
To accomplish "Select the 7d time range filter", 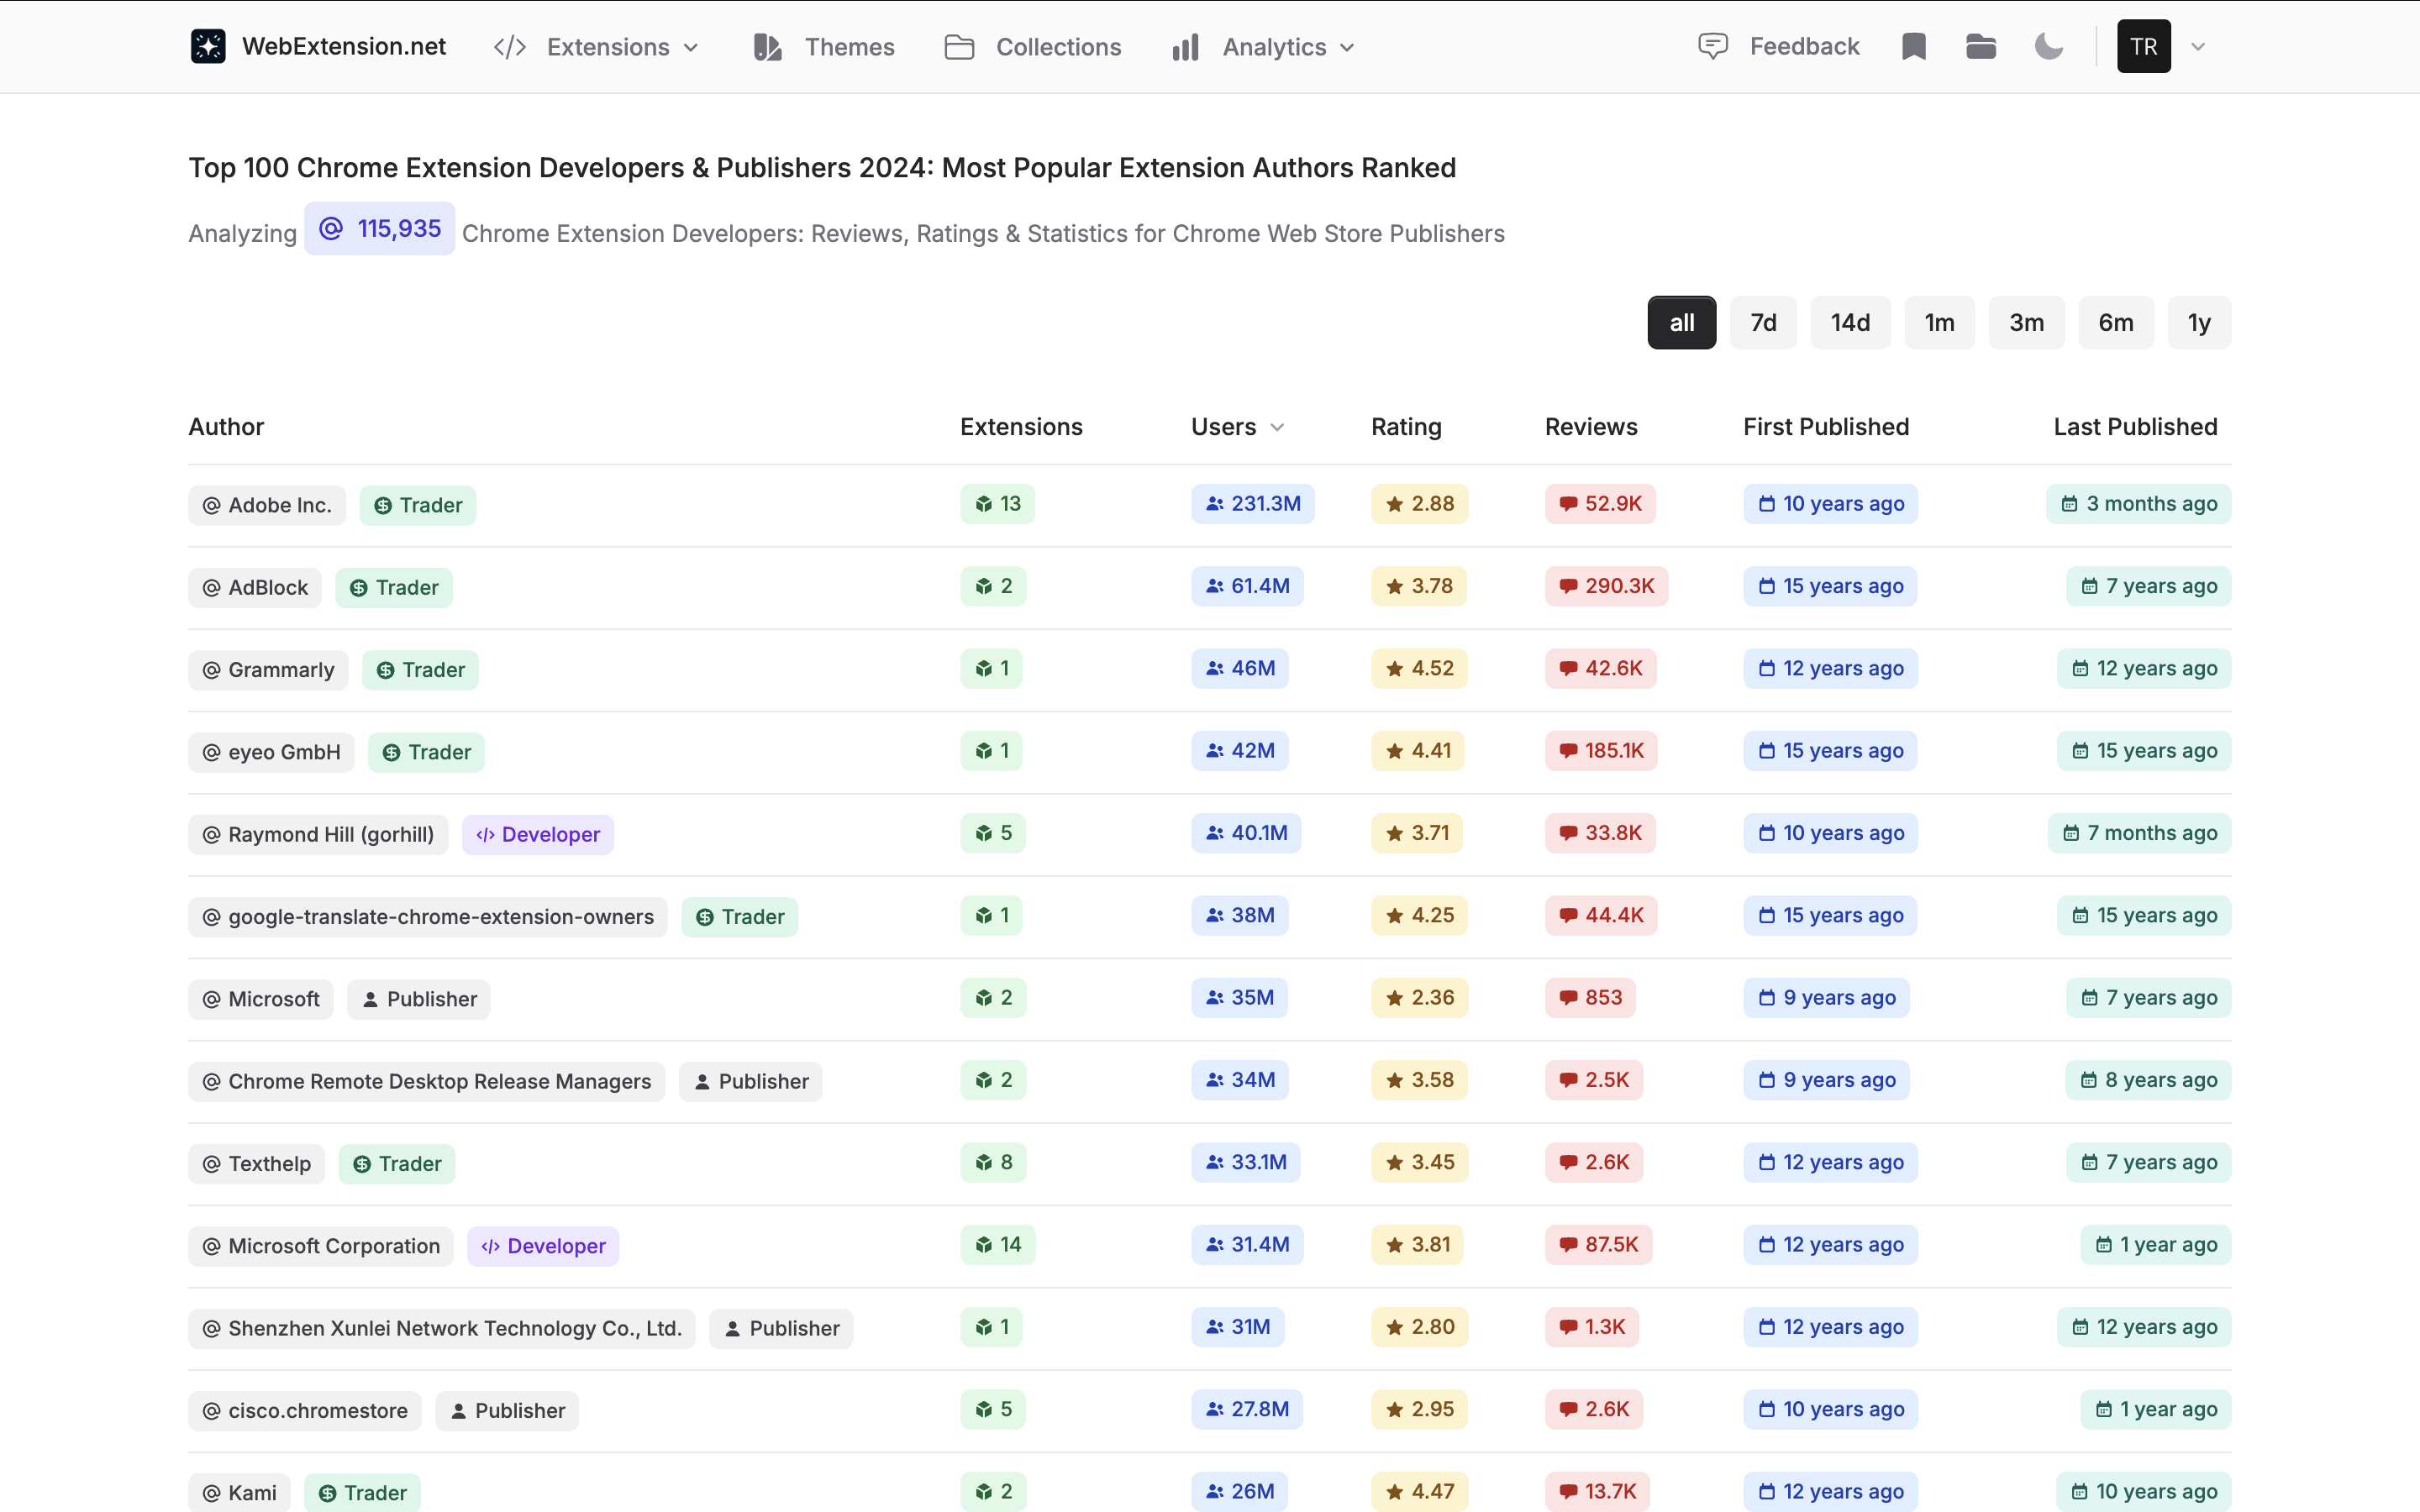I will click(1763, 322).
